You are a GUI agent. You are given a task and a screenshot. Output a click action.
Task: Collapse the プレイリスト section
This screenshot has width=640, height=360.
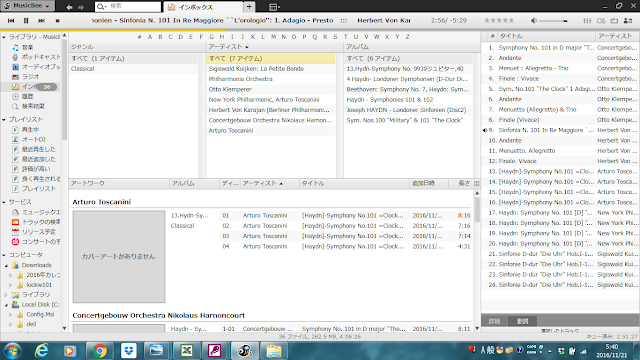(x=4, y=120)
